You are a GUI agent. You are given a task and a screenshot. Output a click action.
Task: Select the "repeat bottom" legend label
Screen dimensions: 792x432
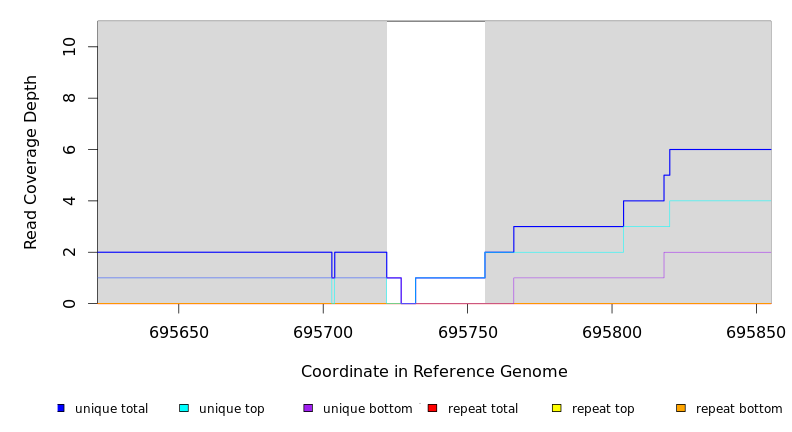pos(739,409)
